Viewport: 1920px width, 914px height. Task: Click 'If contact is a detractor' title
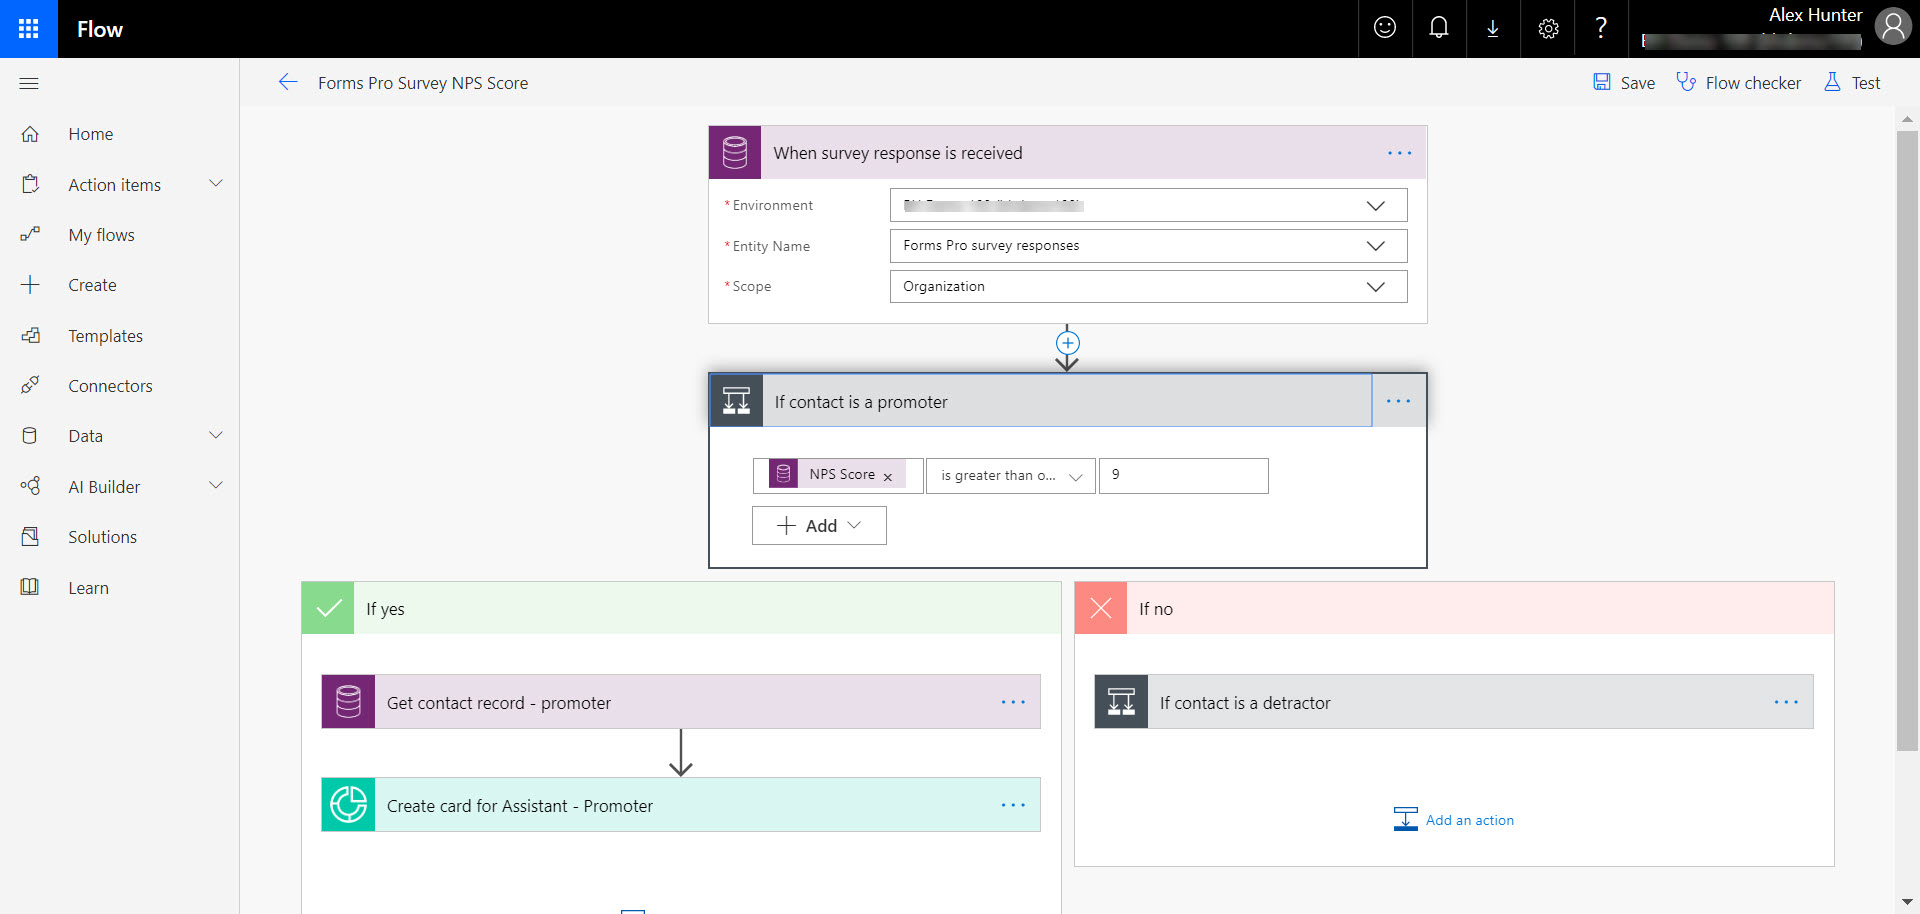tap(1245, 703)
